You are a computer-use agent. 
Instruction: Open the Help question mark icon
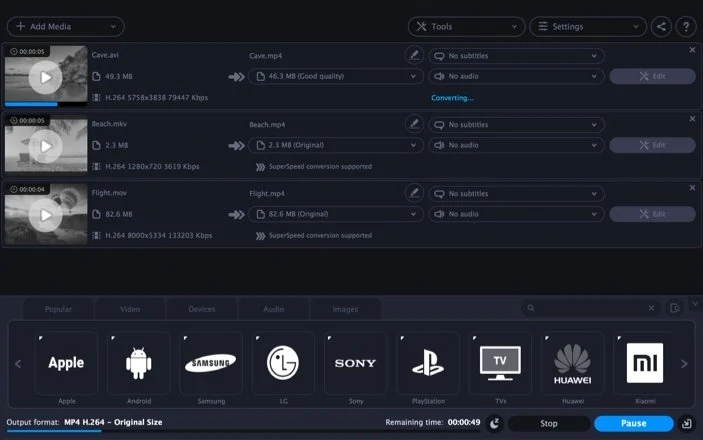686,27
